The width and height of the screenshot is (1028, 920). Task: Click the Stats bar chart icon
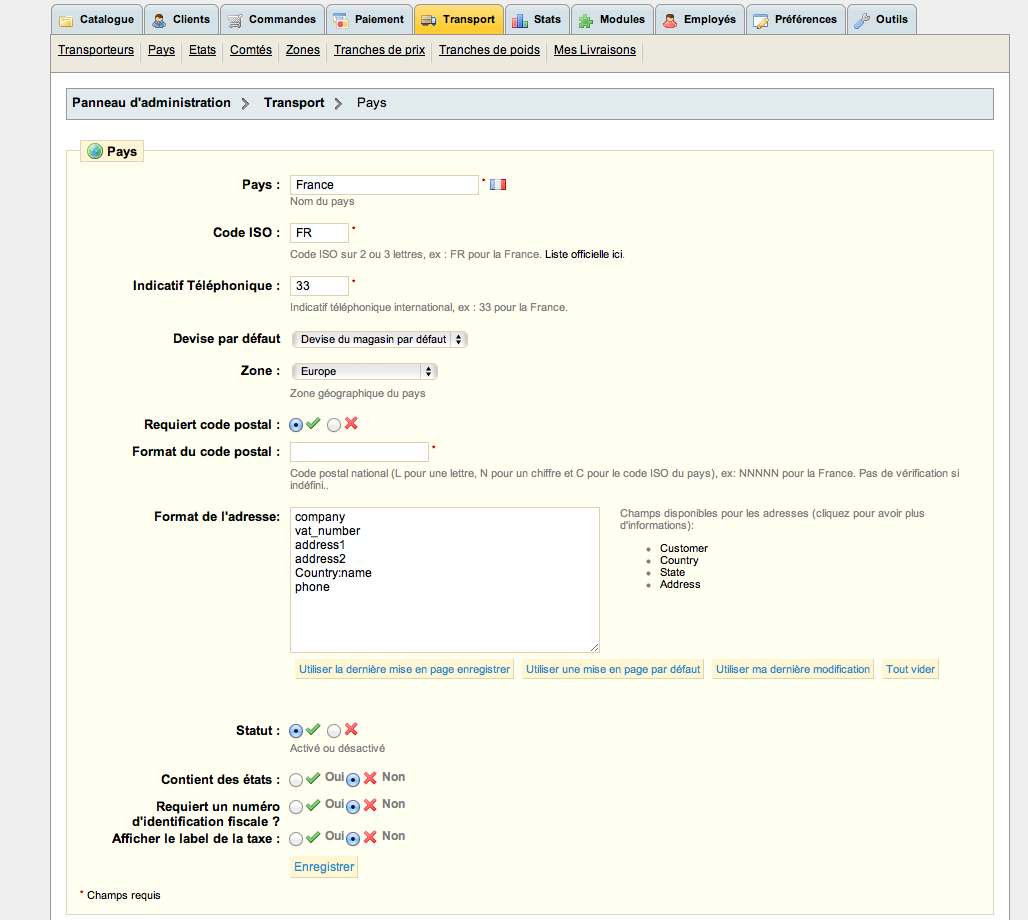coord(520,21)
